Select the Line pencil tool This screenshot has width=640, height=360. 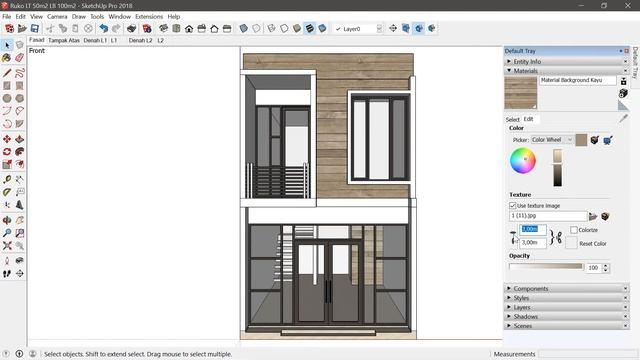pyautogui.click(x=7, y=73)
